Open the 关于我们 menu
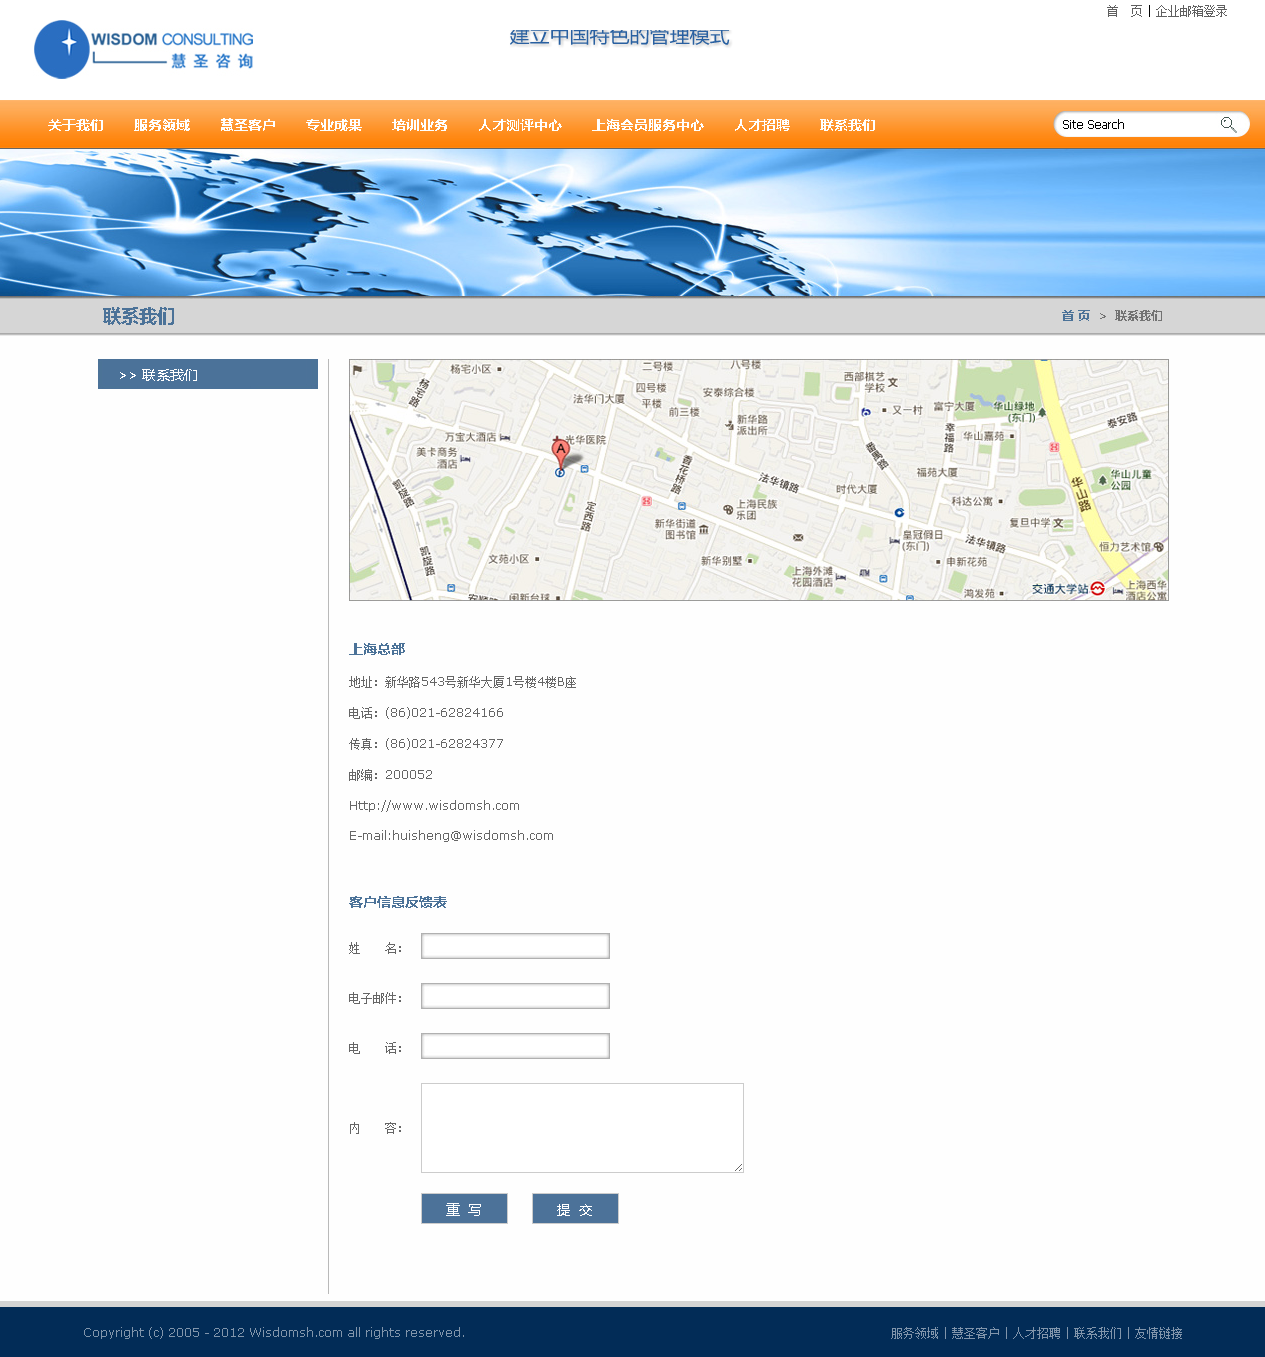The height and width of the screenshot is (1357, 1265). click(76, 125)
